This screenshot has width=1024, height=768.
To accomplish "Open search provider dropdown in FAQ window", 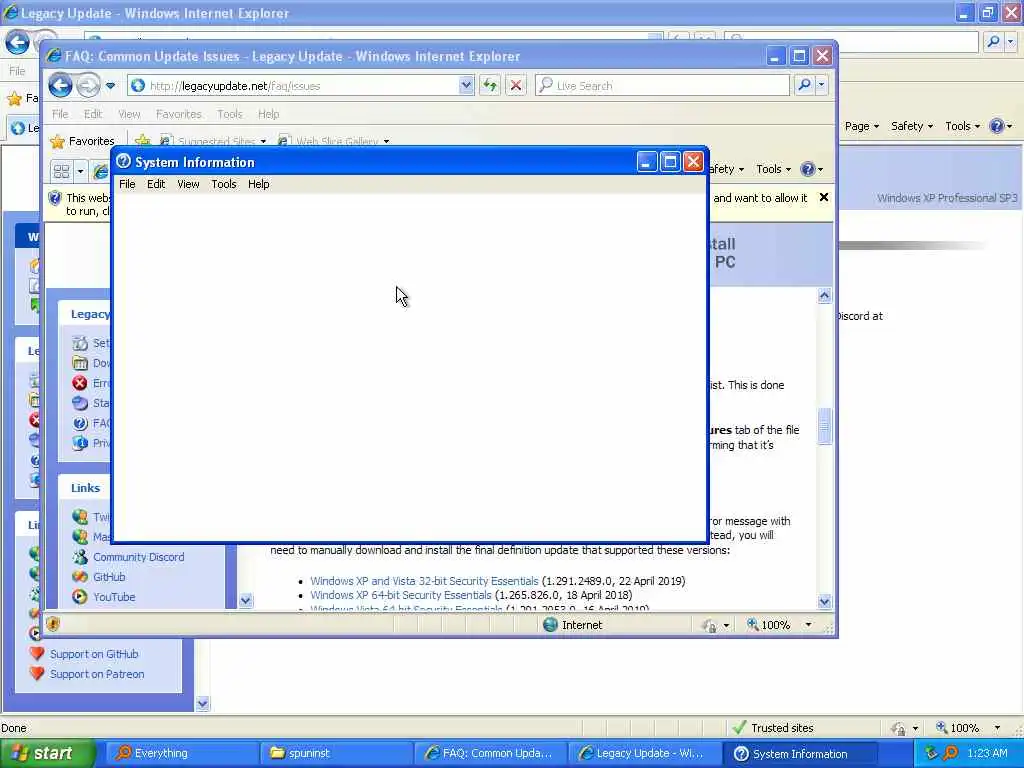I will point(821,85).
